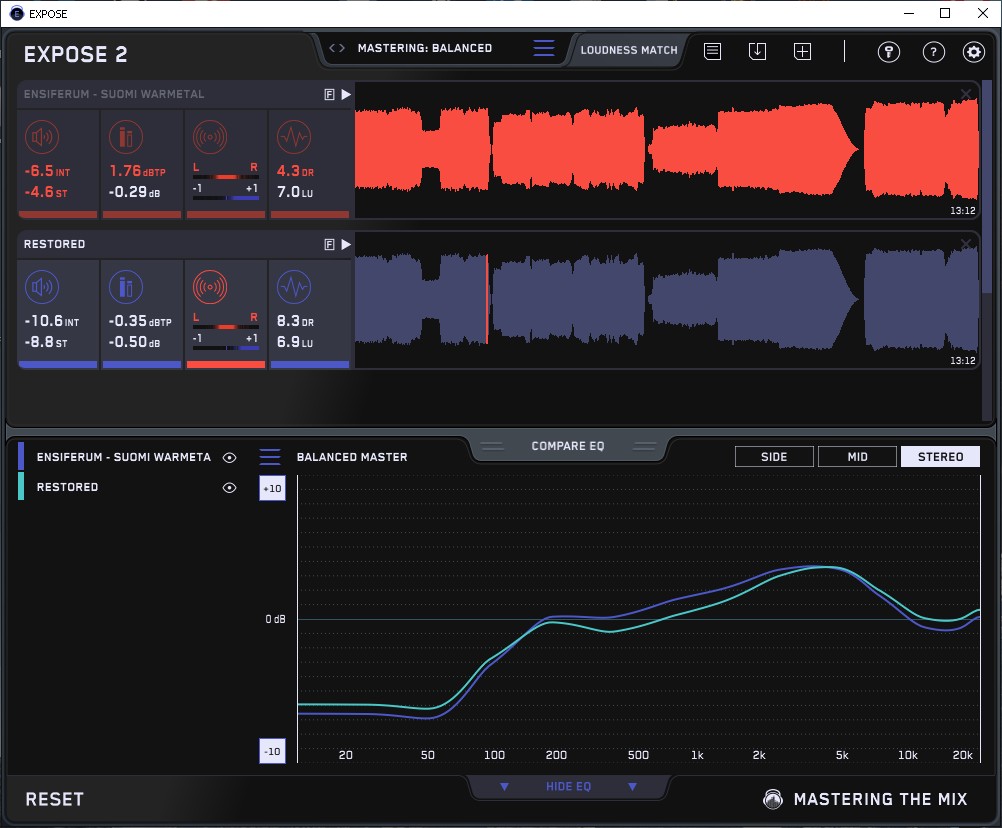Click the Restored waveform at the red playhead
The height and width of the screenshot is (828, 1002).
pos(487,300)
